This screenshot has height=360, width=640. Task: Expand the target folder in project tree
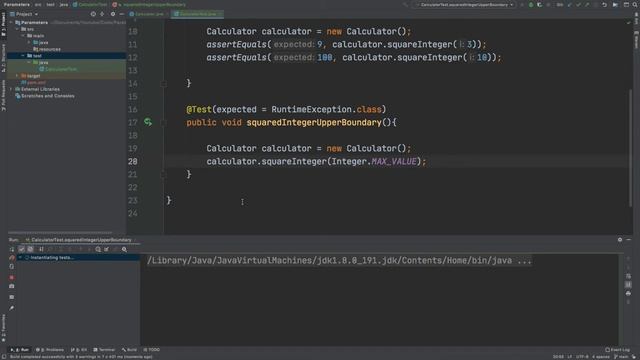17,76
